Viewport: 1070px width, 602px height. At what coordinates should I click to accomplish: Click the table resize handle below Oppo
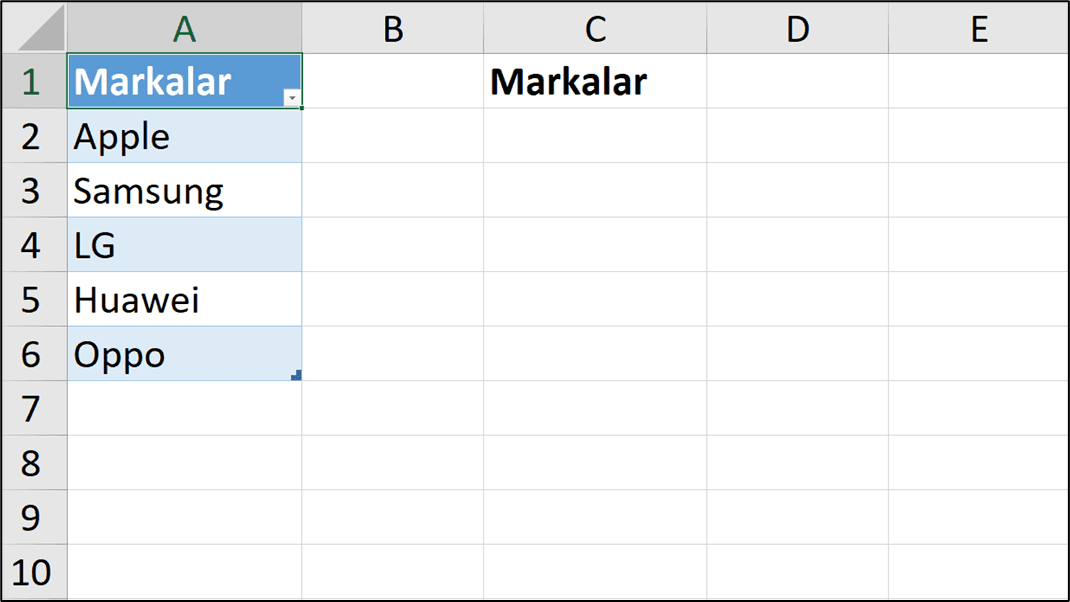(296, 375)
